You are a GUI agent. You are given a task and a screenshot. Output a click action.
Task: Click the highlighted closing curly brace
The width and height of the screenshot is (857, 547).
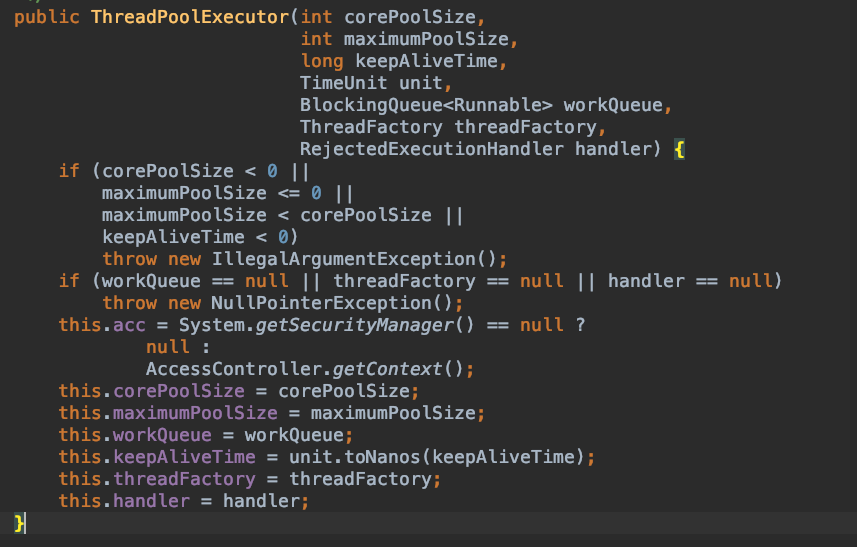pyautogui.click(x=20, y=523)
